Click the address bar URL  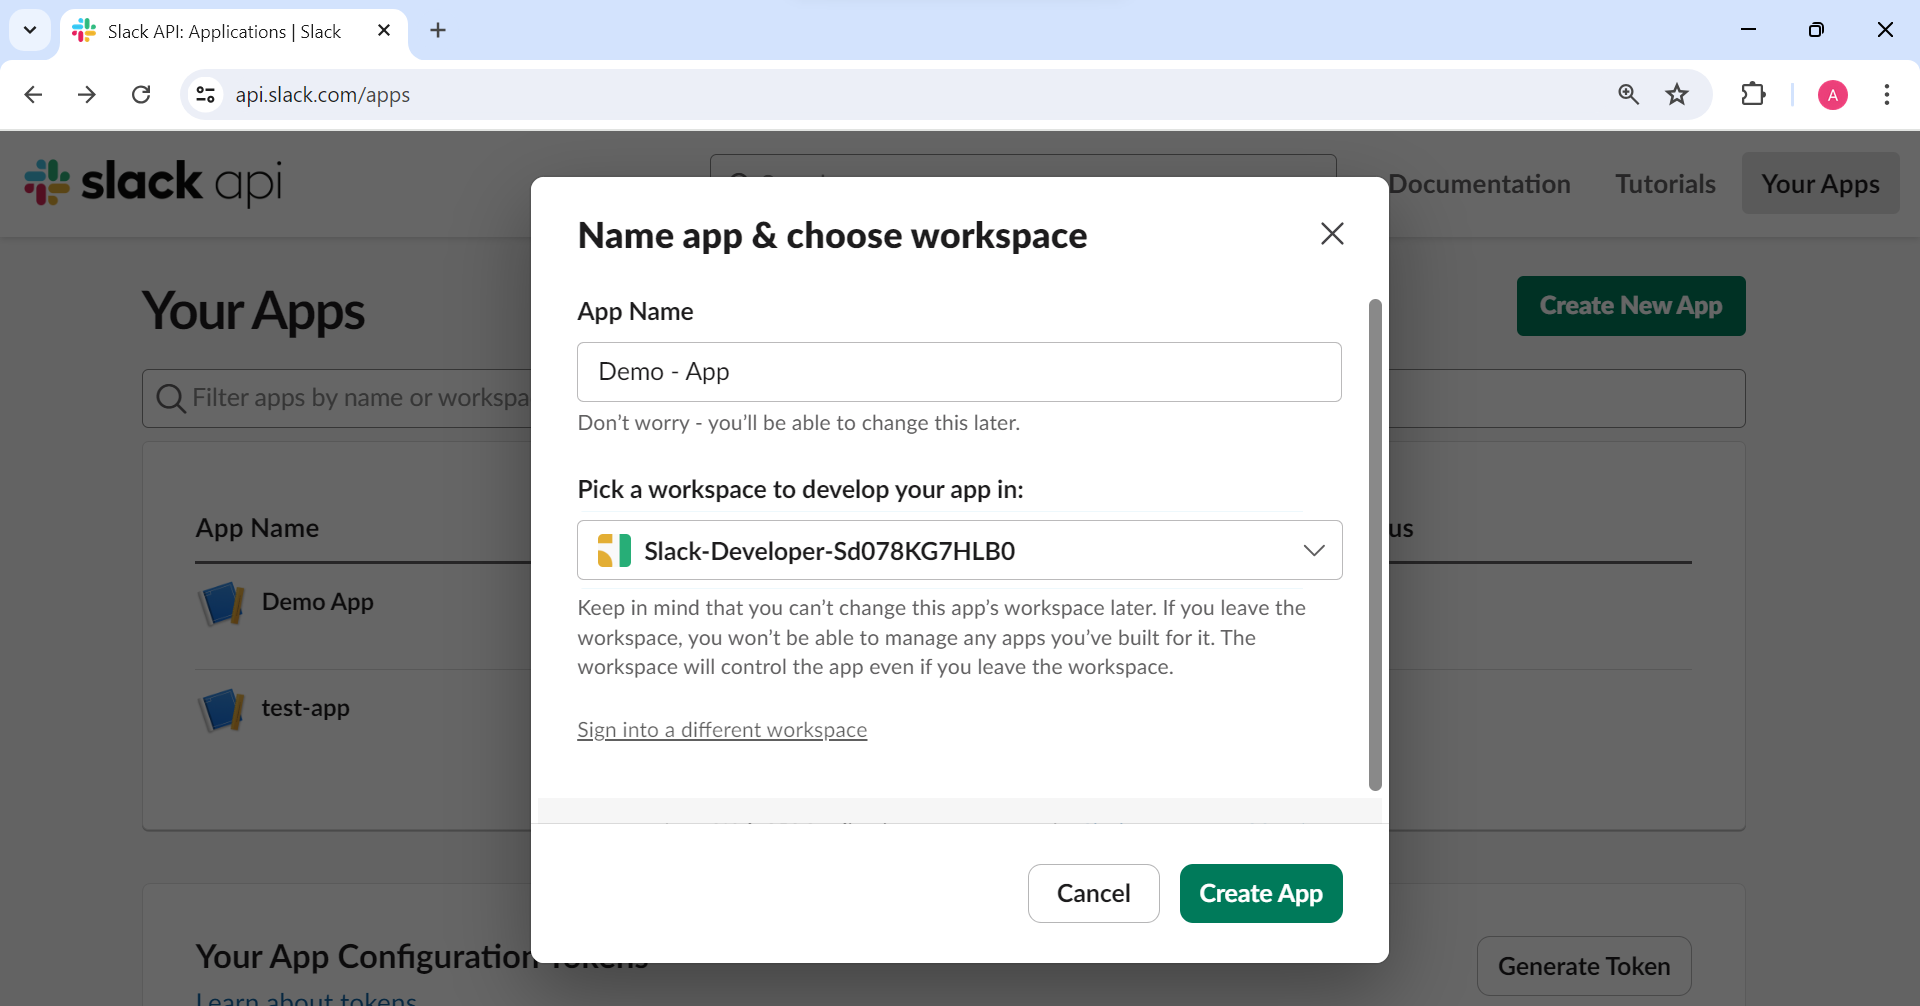323,95
